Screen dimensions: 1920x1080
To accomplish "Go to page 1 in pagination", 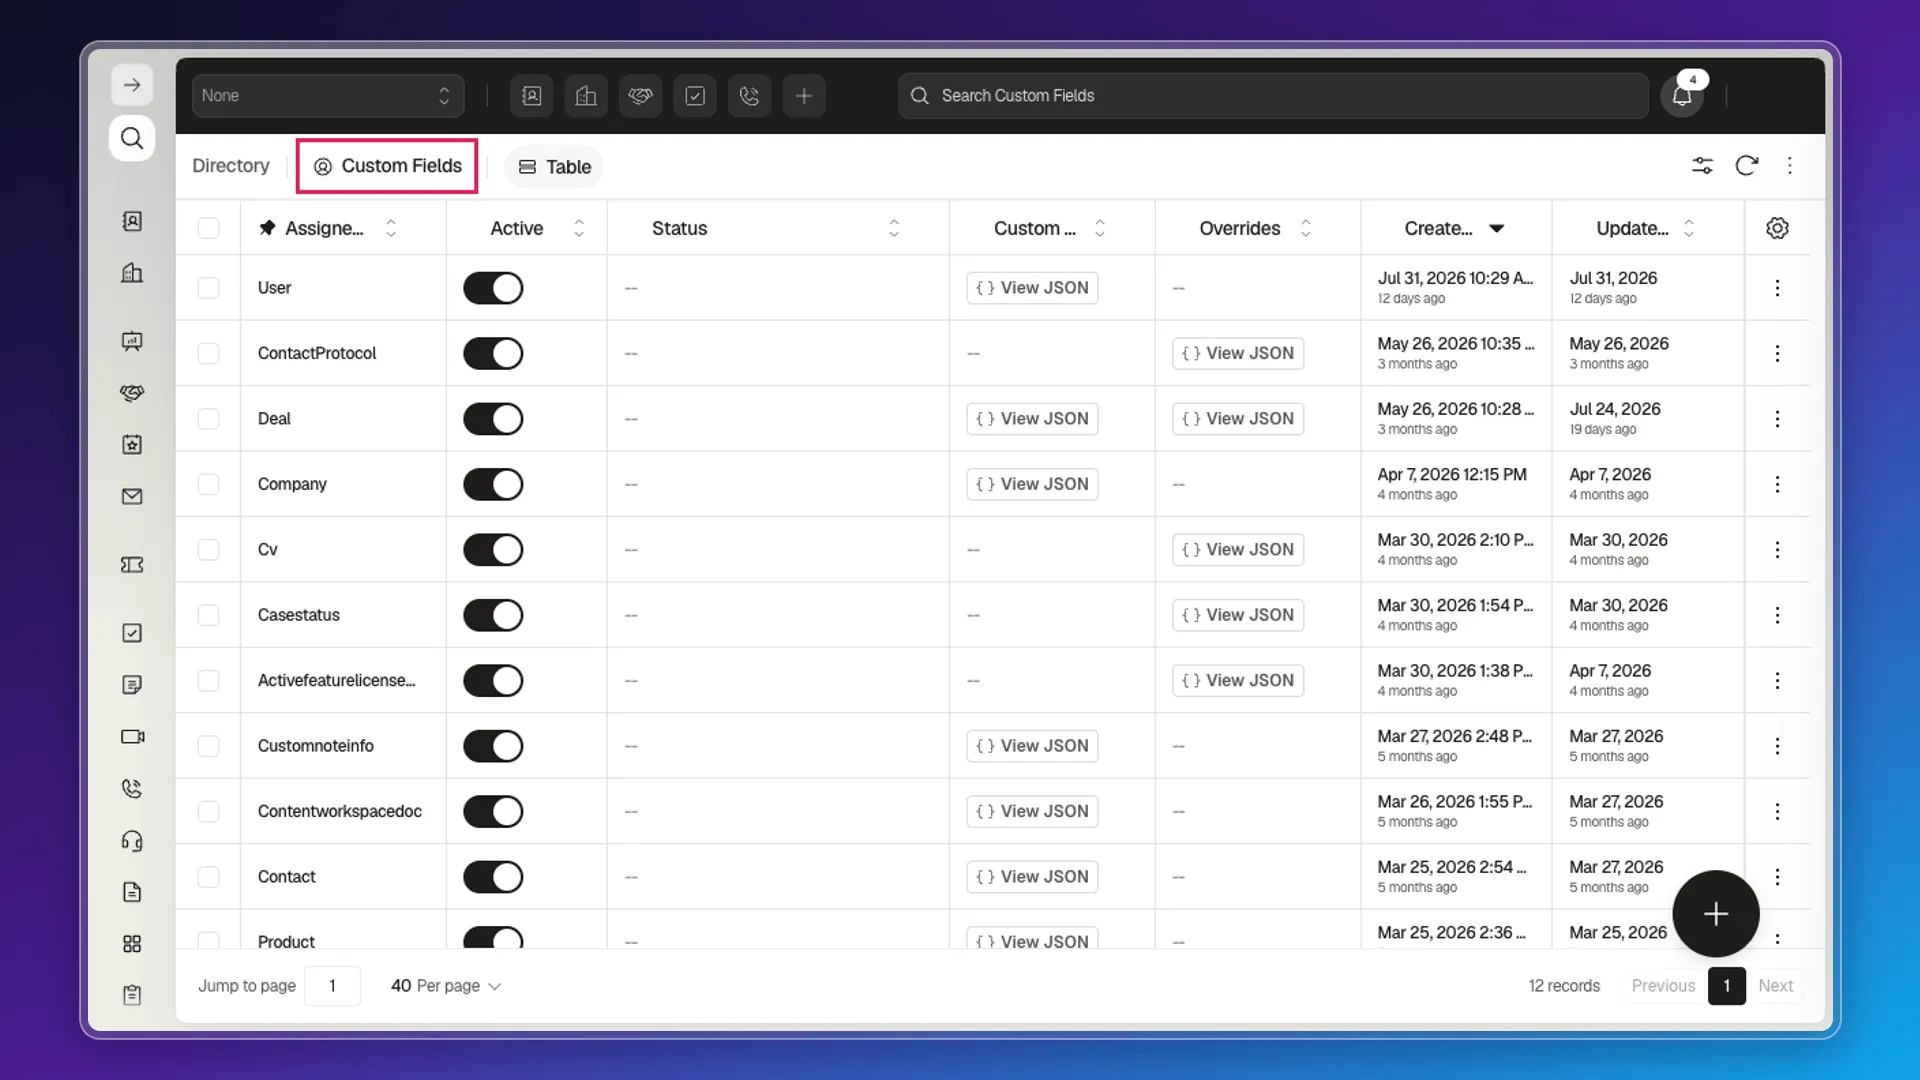I will 1727,986.
